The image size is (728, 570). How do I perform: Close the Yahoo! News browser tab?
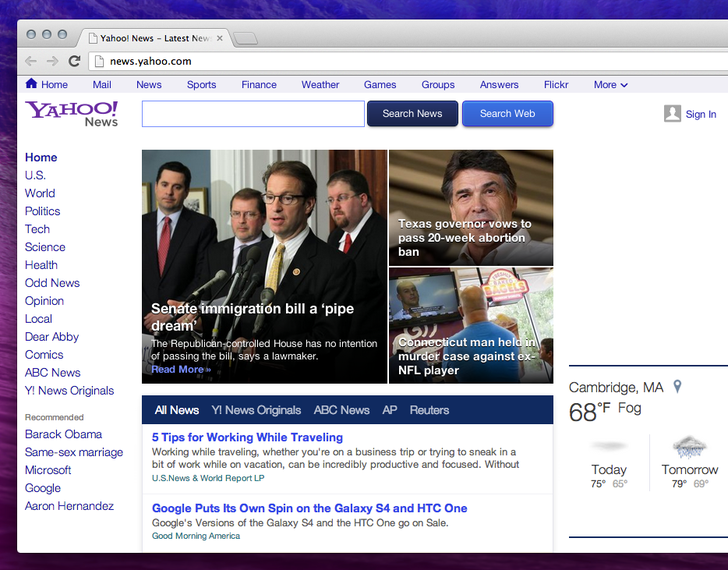point(220,38)
